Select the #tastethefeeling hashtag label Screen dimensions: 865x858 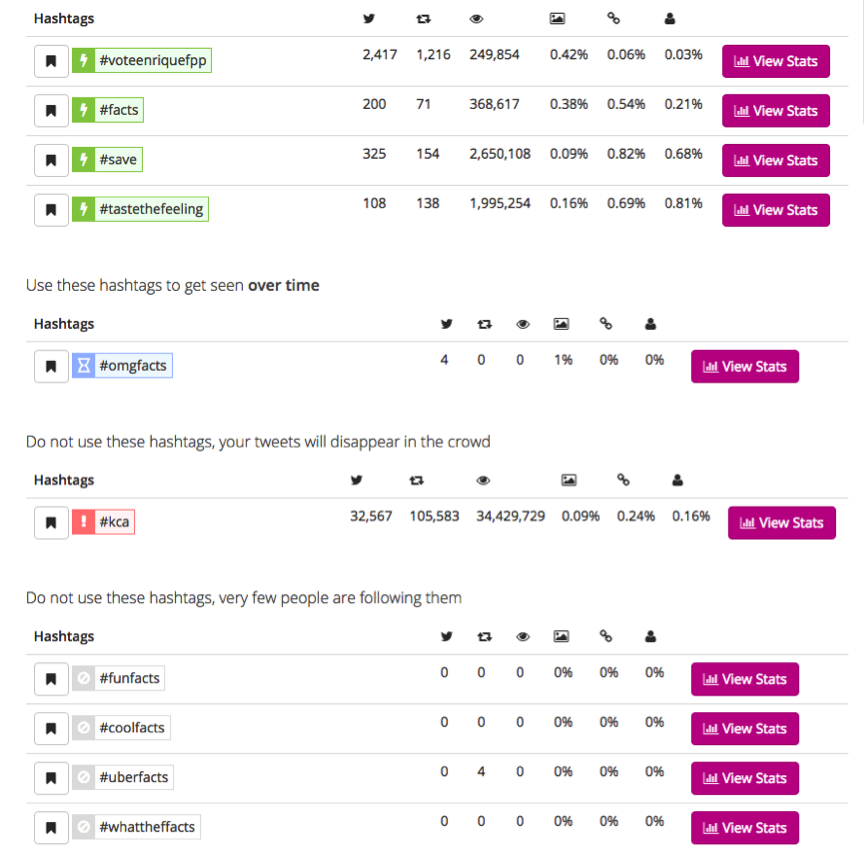point(151,209)
